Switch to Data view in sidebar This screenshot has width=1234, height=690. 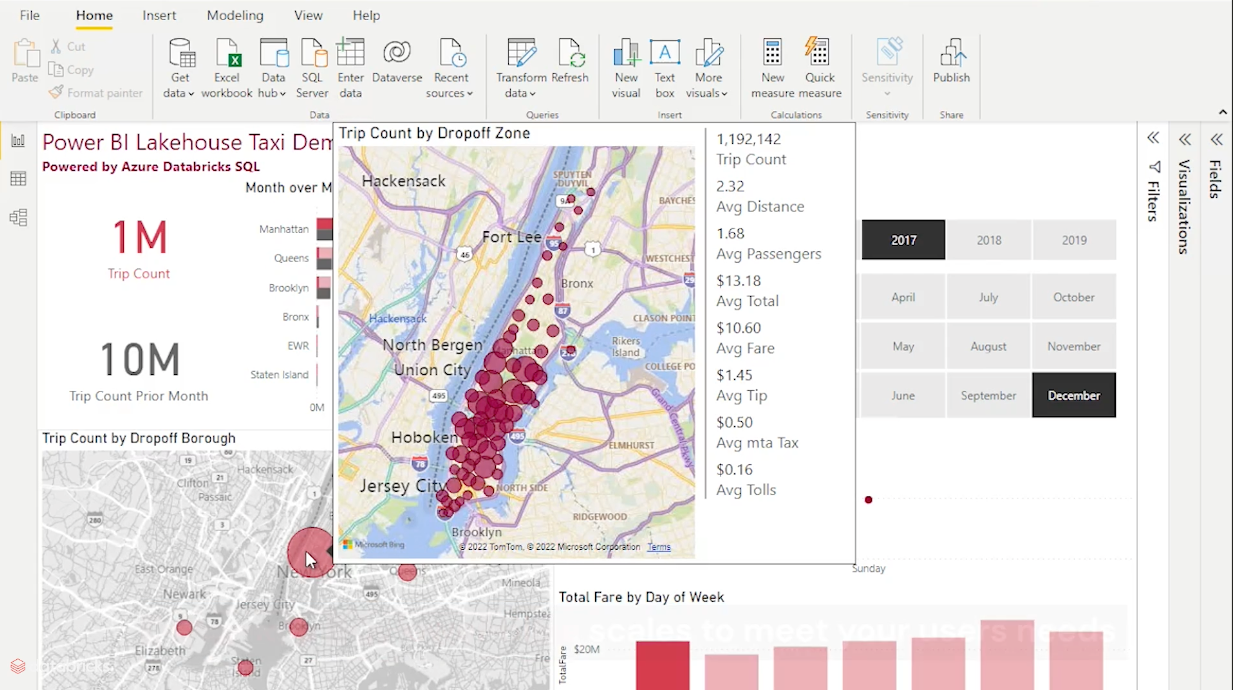(x=18, y=179)
